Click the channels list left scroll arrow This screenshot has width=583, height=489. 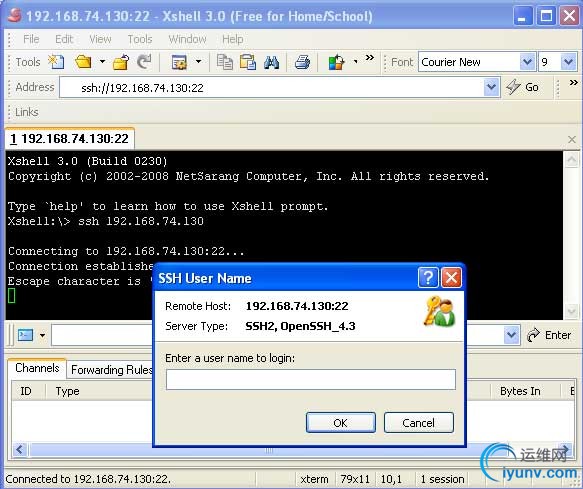tap(19, 450)
